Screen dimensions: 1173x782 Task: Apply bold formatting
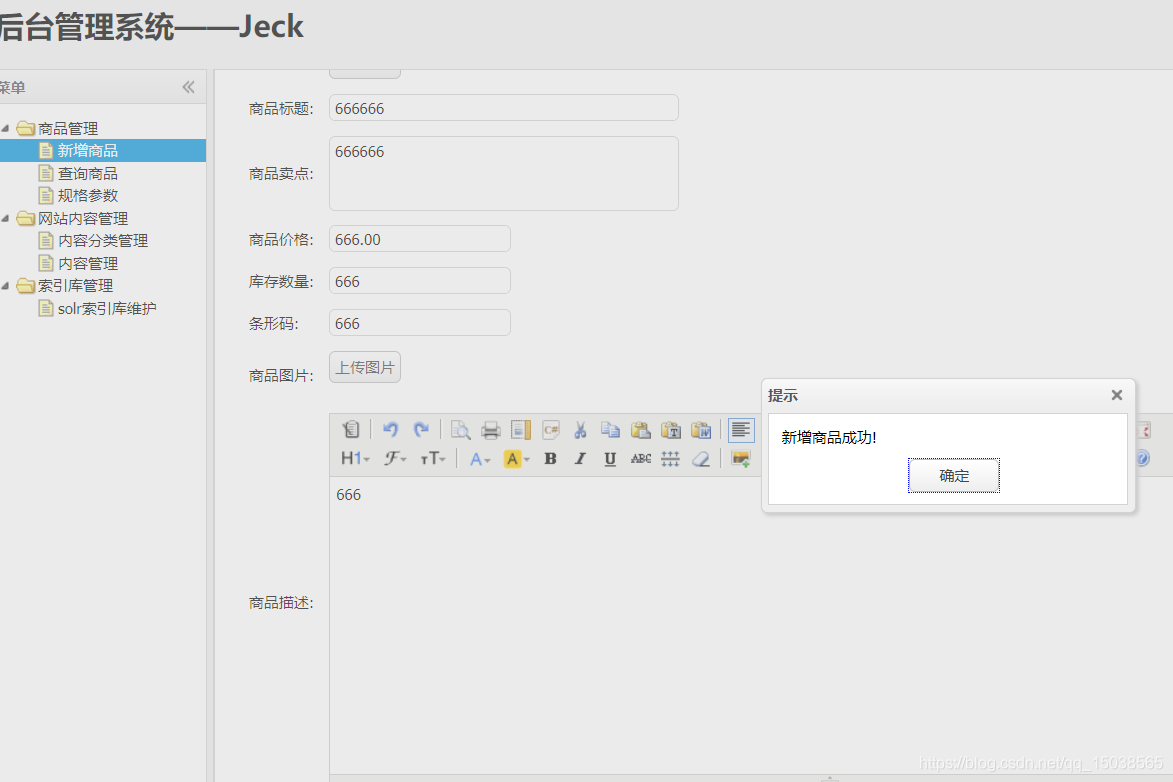551,459
